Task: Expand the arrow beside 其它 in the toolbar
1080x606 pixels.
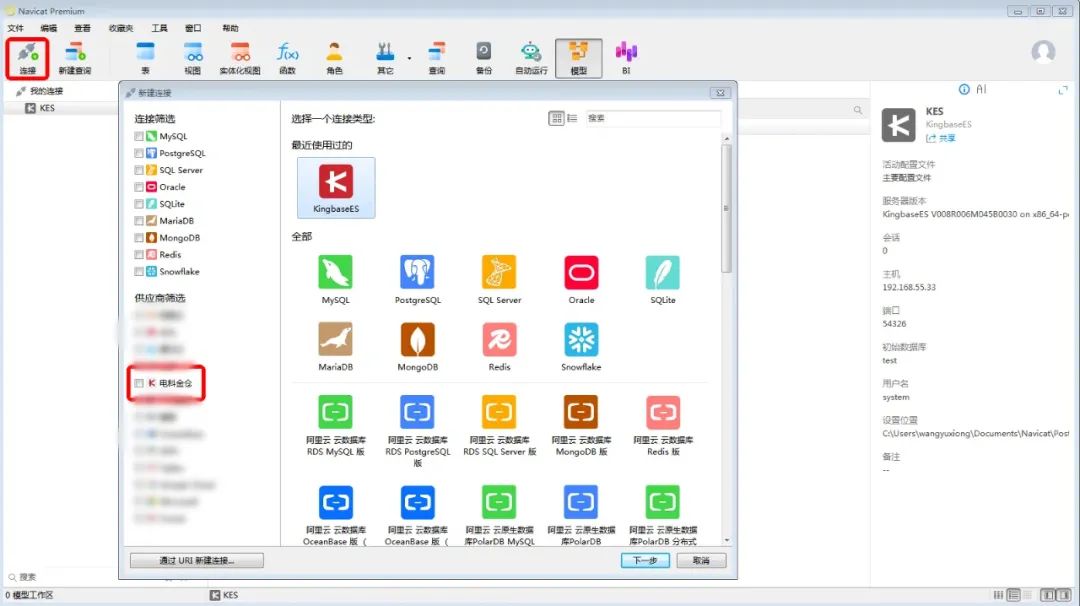Action: click(x=409, y=59)
